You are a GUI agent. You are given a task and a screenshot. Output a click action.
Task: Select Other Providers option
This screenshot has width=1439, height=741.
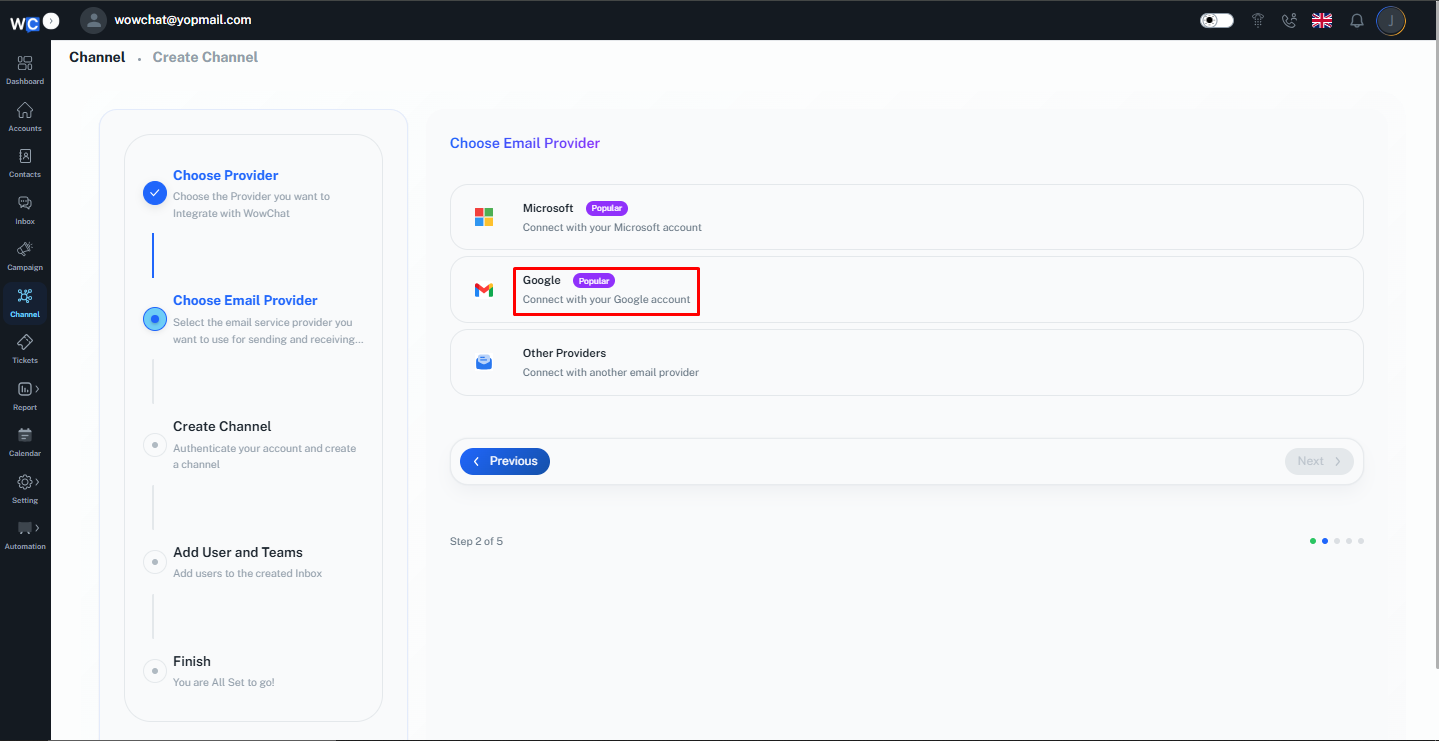pos(907,363)
